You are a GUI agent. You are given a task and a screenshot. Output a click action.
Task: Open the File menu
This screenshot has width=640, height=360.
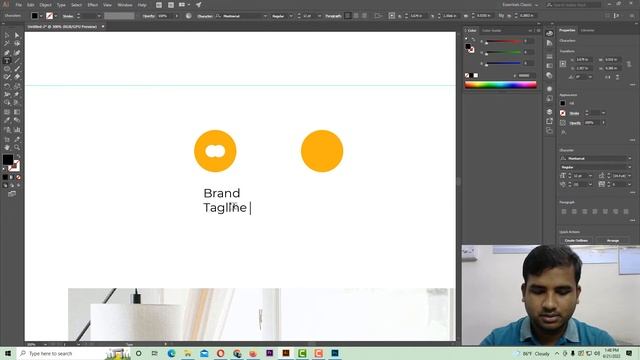tap(18, 5)
